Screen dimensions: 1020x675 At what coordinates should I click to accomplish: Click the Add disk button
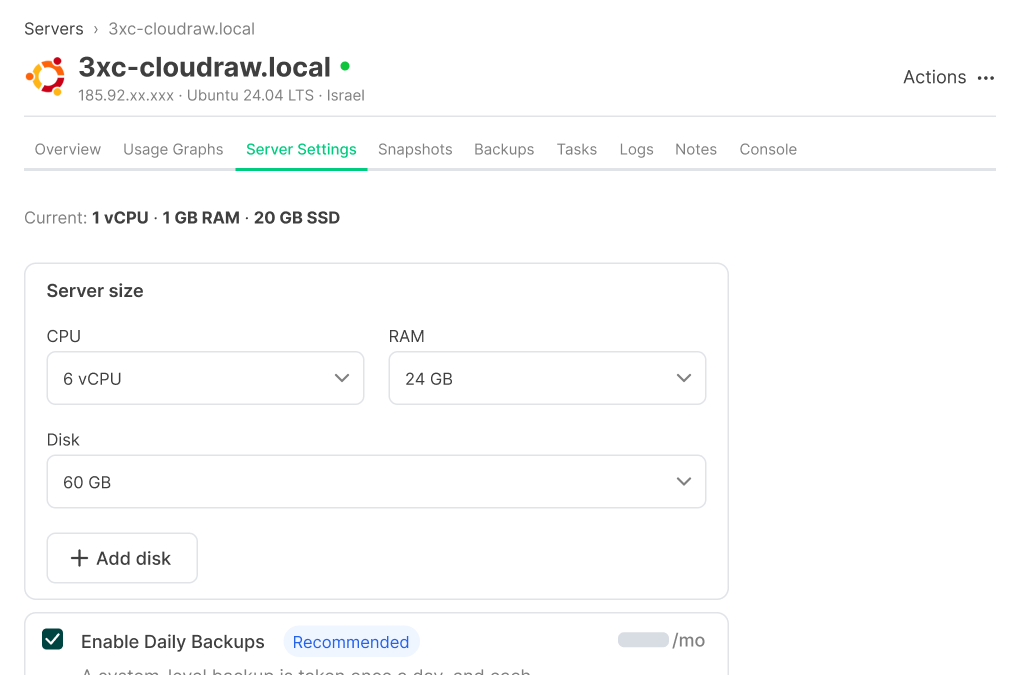122,558
